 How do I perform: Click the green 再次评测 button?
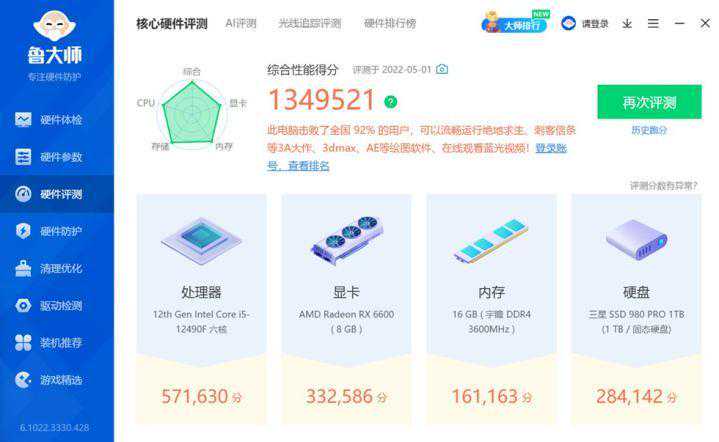[649, 102]
